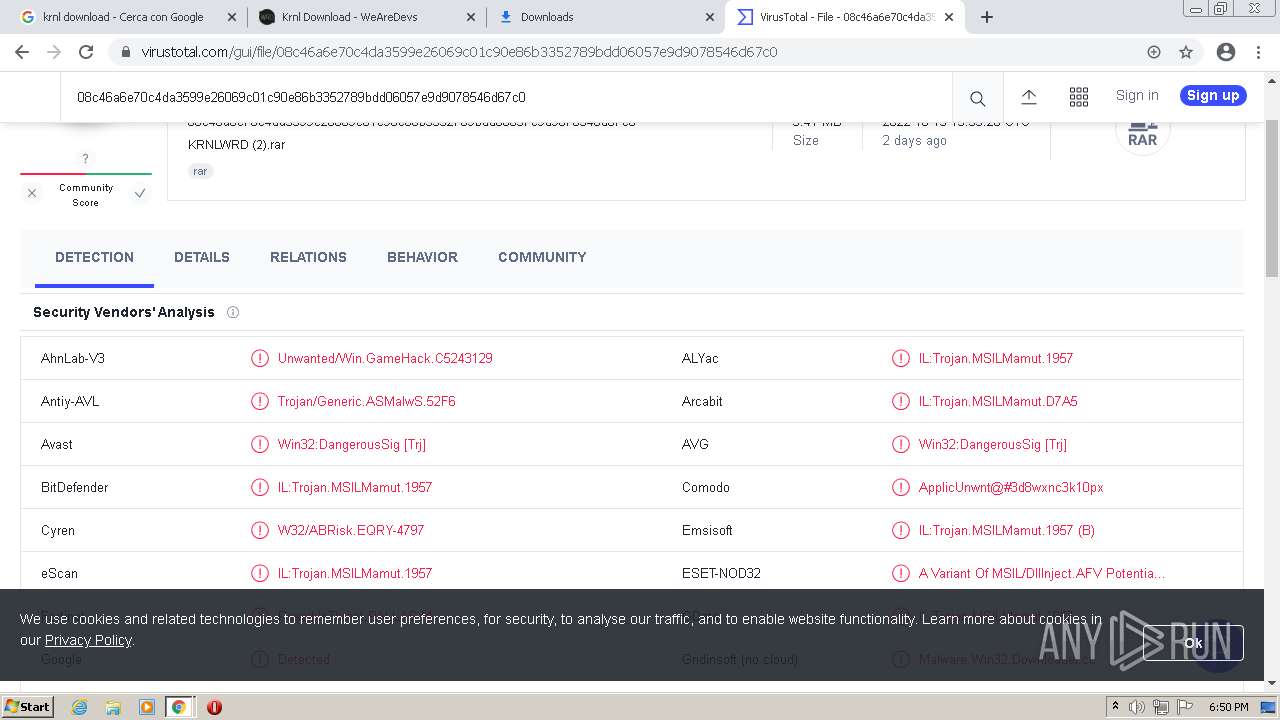Open a new browser tab
The height and width of the screenshot is (720, 1280).
[x=987, y=17]
